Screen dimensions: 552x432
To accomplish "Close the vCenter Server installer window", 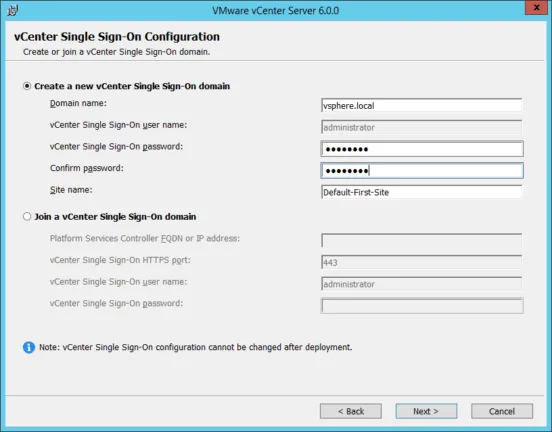I will (537, 7).
